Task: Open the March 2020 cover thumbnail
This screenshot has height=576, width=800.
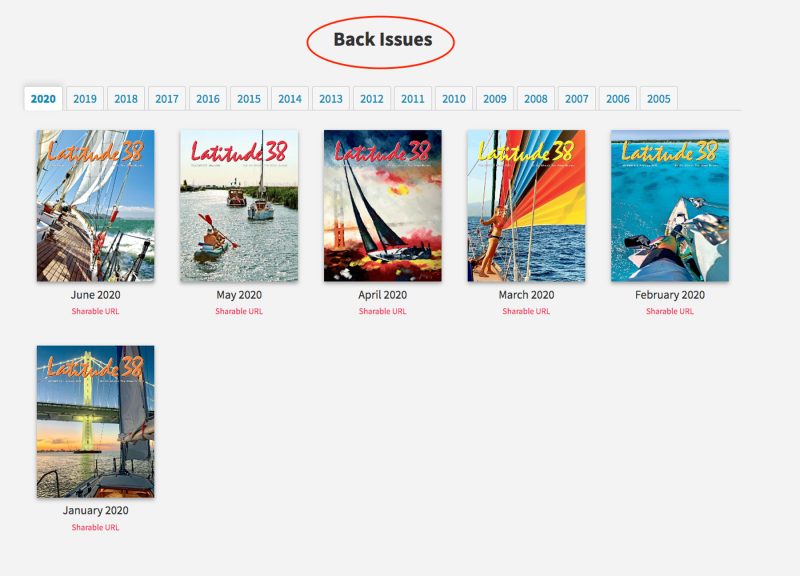Action: click(x=526, y=206)
